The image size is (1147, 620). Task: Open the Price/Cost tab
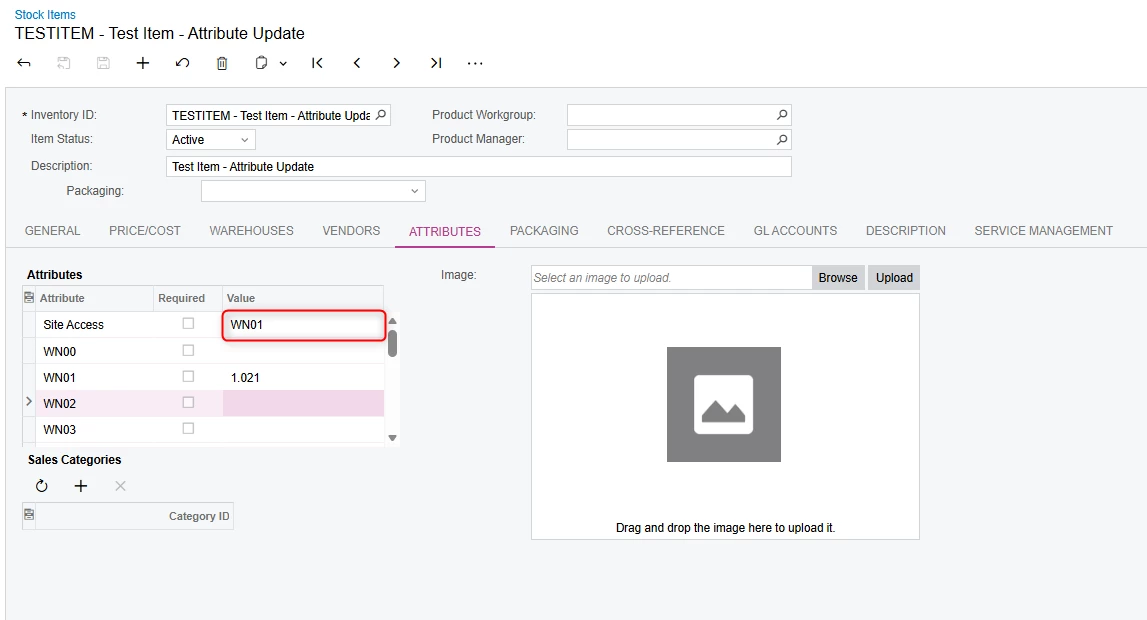coord(145,230)
